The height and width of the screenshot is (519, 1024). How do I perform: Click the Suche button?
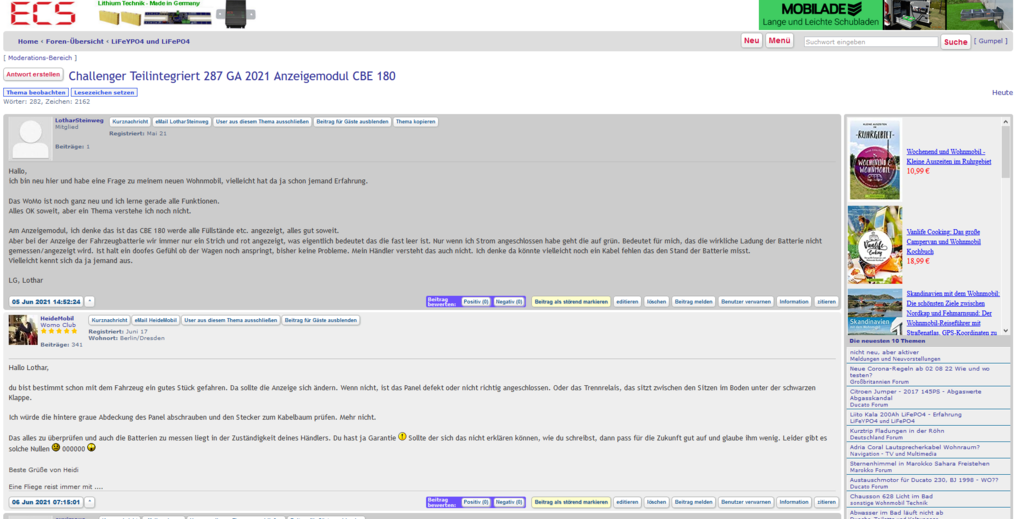point(955,42)
